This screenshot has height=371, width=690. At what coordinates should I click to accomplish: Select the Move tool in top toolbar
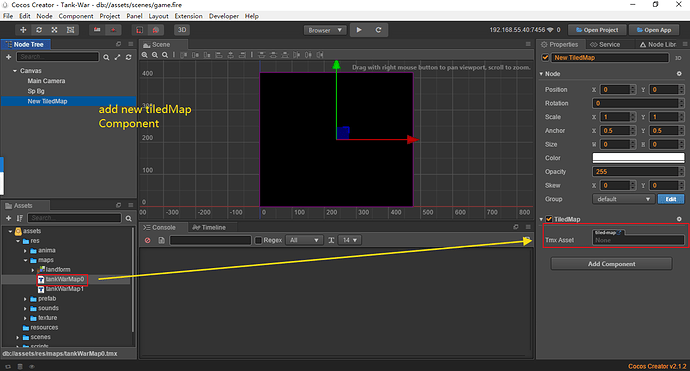[x=23, y=30]
